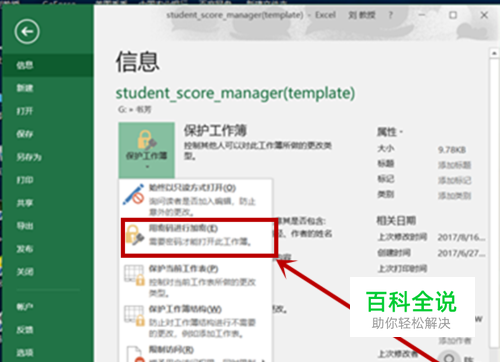
Task: Open the 新建 tab in sidebar
Action: pos(48,88)
